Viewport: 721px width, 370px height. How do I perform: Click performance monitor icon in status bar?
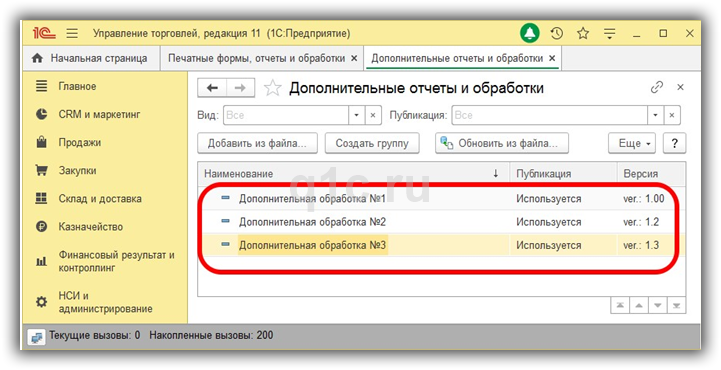point(36,337)
